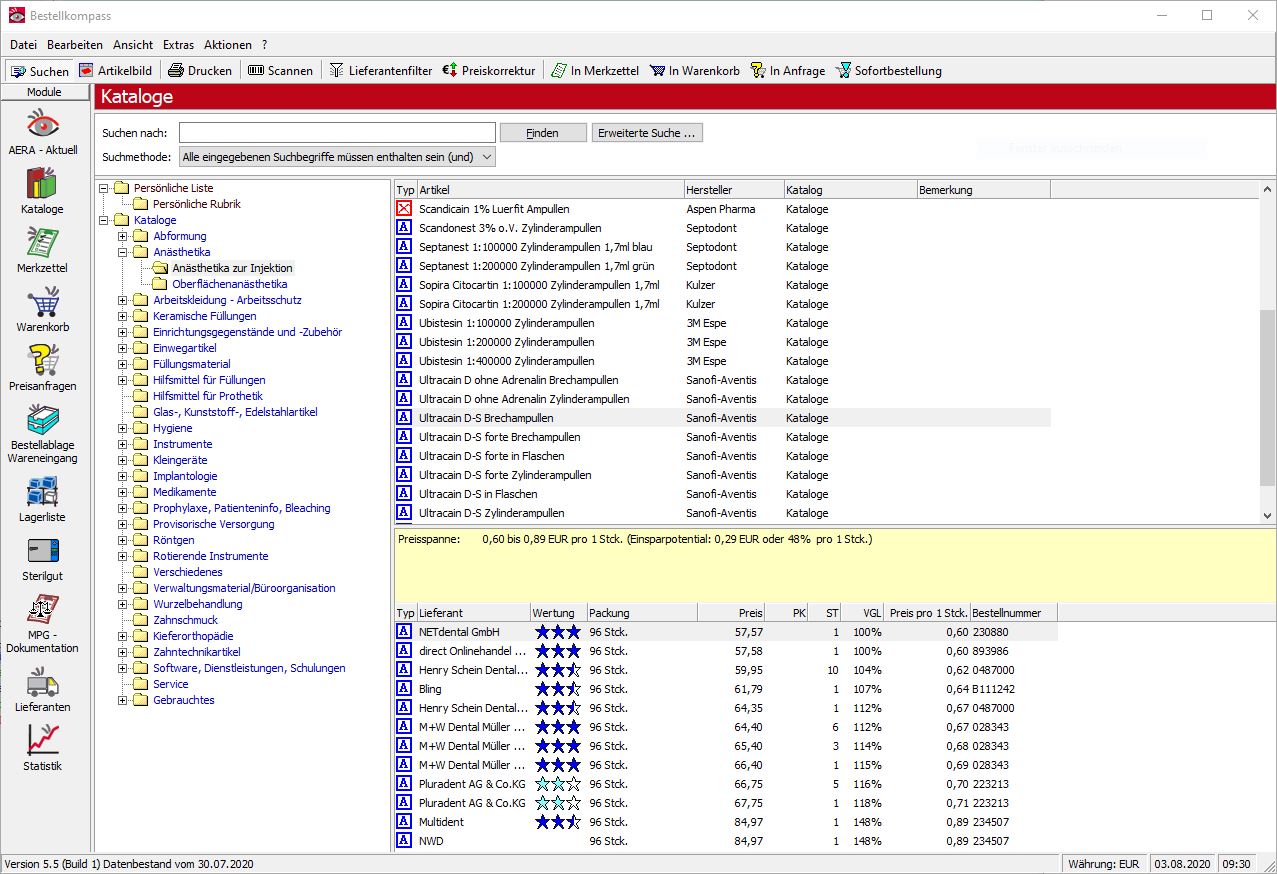This screenshot has height=874, width=1277.
Task: Select Septanest 1:100000 Zylinderampullen 1,7ml blau
Action: pyautogui.click(x=535, y=247)
